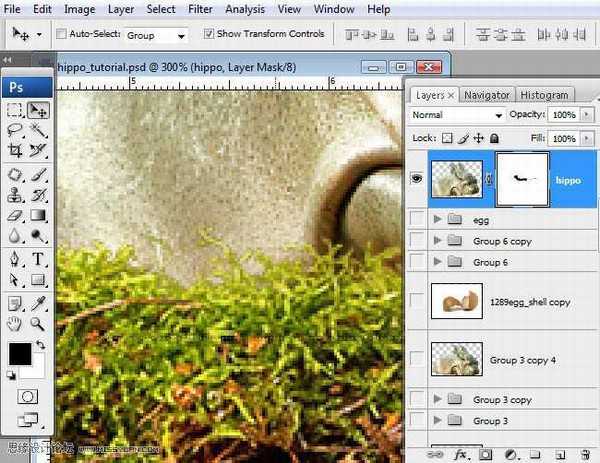600x463 pixels.
Task: Select the Lasso tool
Action: point(15,130)
